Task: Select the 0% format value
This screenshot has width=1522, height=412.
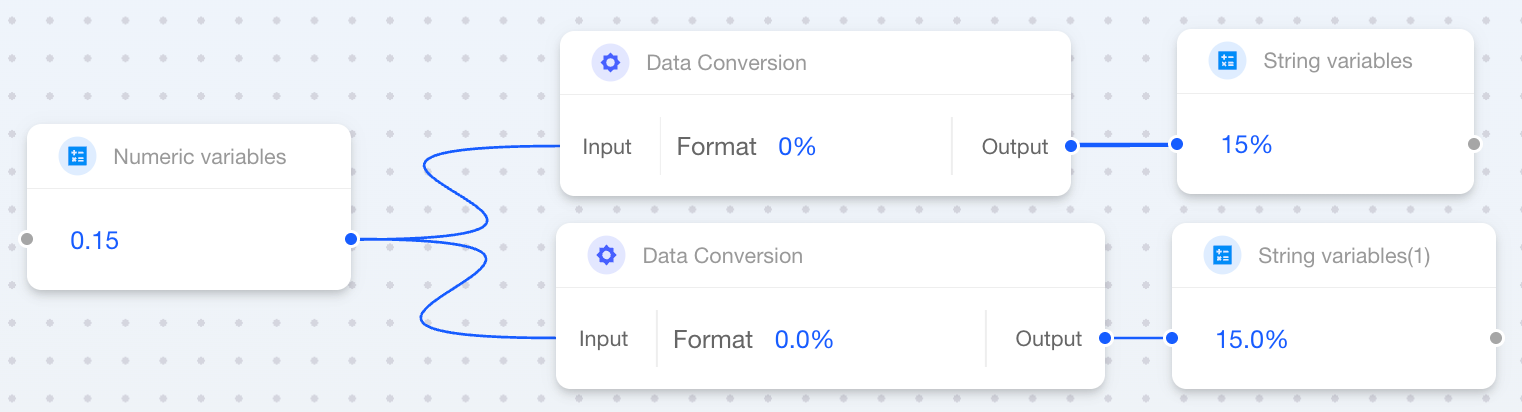Action: pyautogui.click(x=797, y=147)
